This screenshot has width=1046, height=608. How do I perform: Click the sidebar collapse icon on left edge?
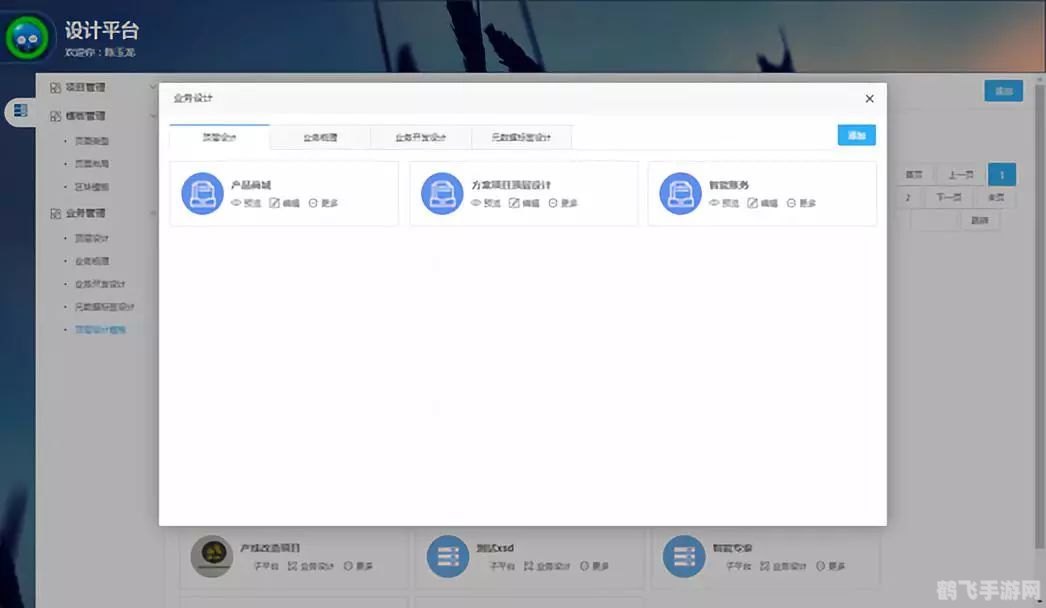tap(20, 112)
